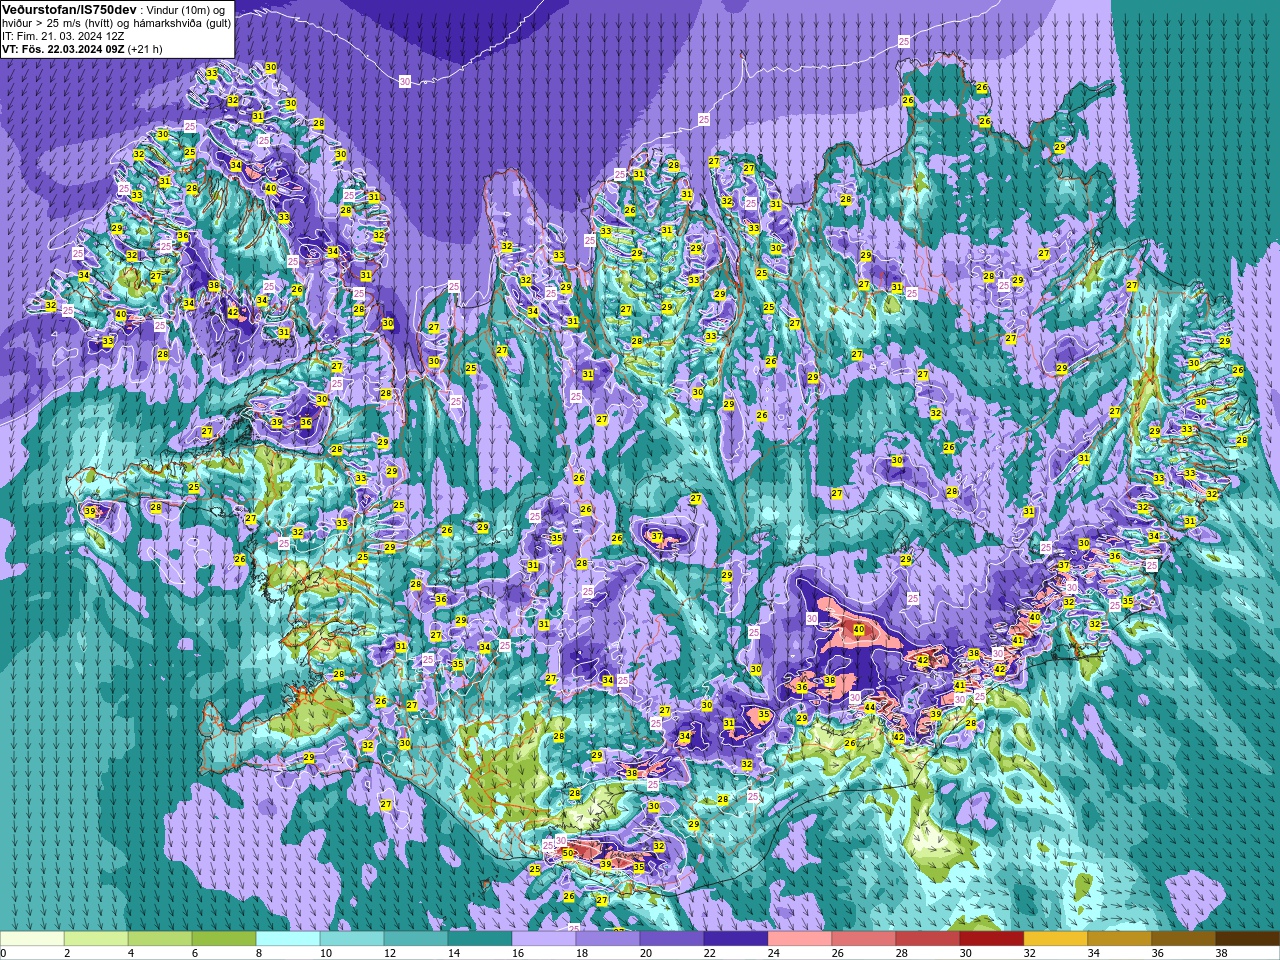1280x960 pixels.
Task: Click the '34' tick label on the bottom legend scale
Action: pyautogui.click(x=1094, y=953)
